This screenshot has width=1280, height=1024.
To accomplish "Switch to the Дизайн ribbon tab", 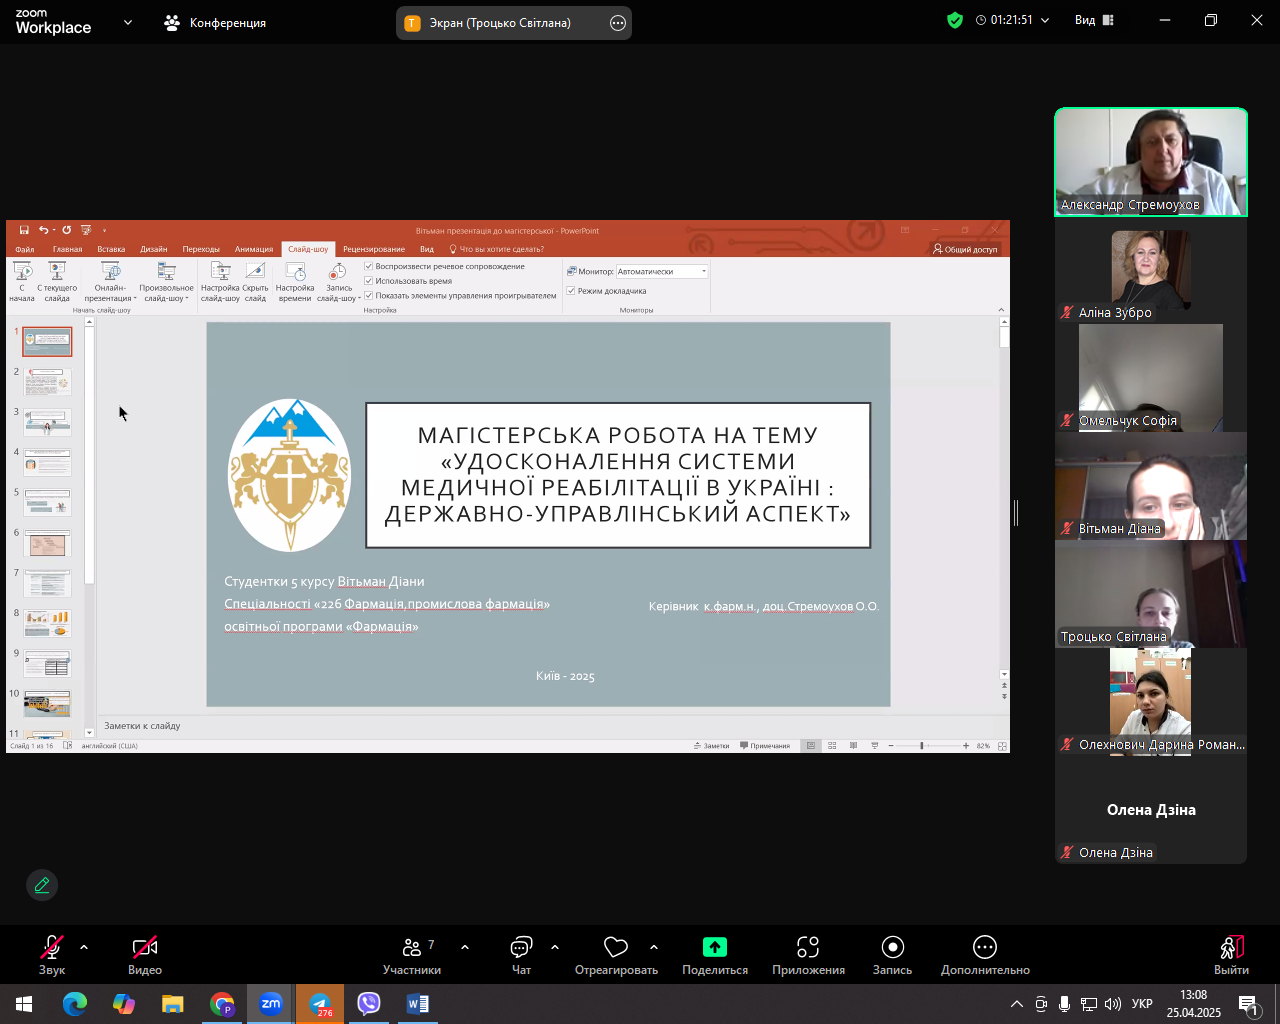I will (154, 249).
